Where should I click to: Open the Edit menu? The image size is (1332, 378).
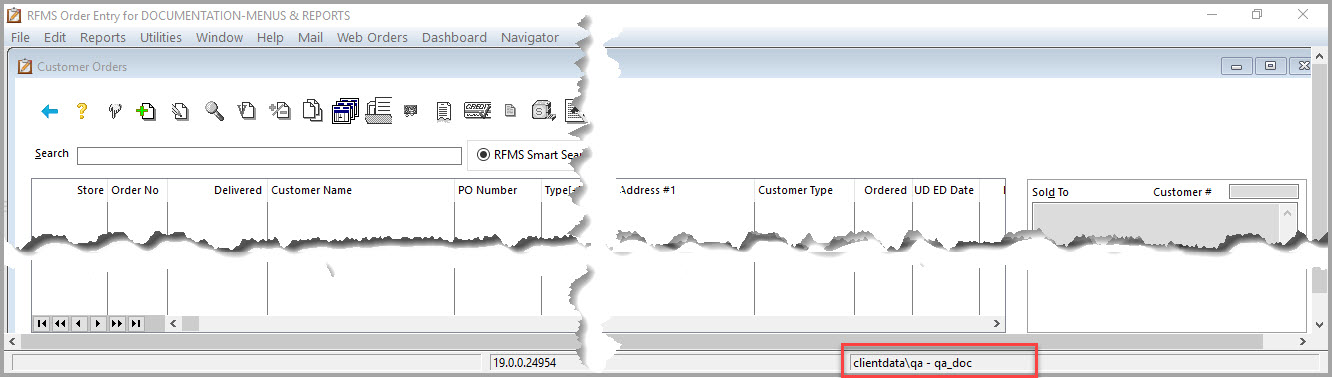(55, 38)
